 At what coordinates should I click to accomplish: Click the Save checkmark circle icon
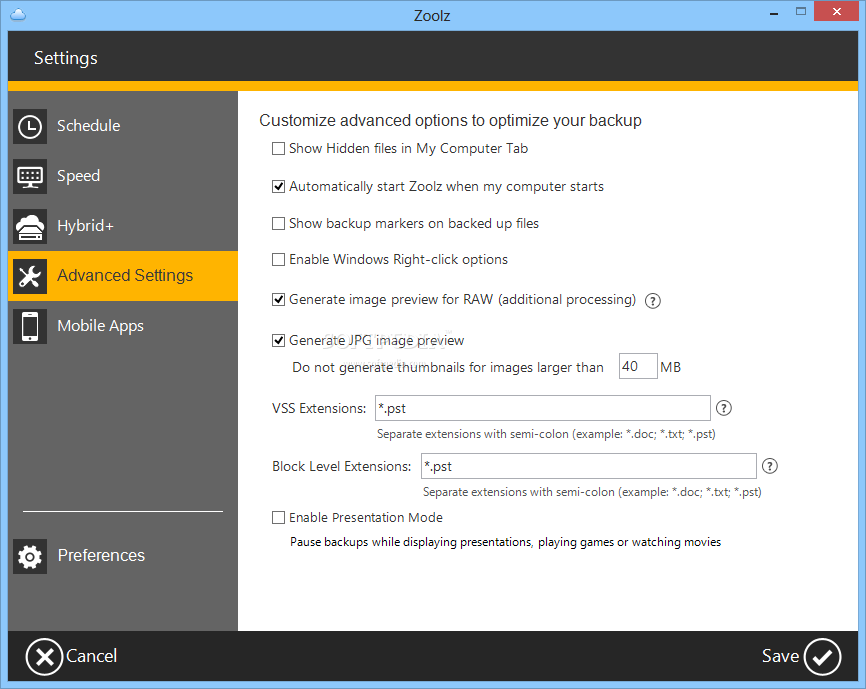point(822,657)
